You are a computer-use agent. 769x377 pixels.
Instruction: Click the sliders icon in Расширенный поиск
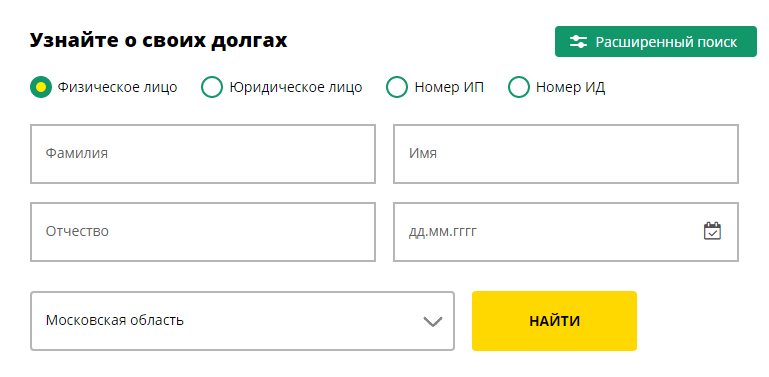pyautogui.click(x=578, y=42)
